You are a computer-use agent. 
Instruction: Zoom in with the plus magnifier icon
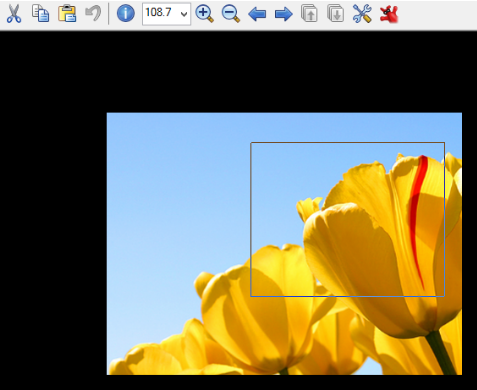(x=204, y=14)
